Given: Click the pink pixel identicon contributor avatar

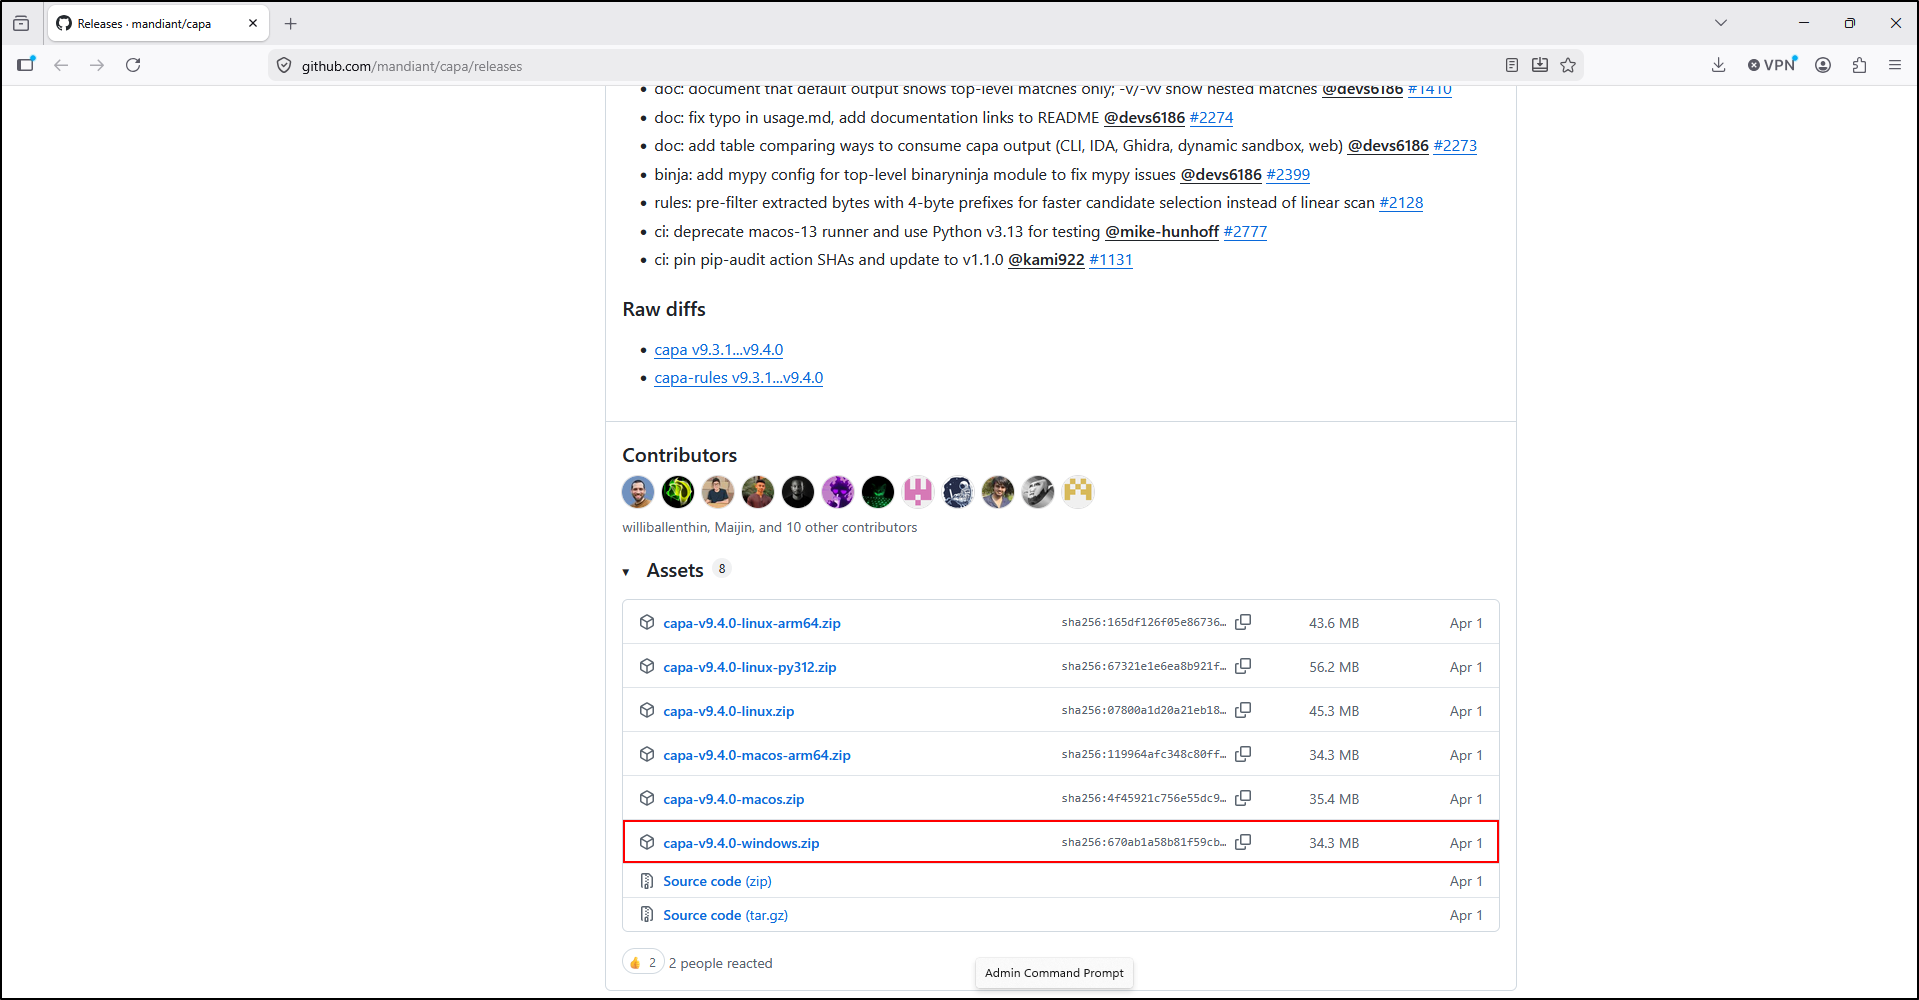Looking at the screenshot, I should (x=918, y=491).
